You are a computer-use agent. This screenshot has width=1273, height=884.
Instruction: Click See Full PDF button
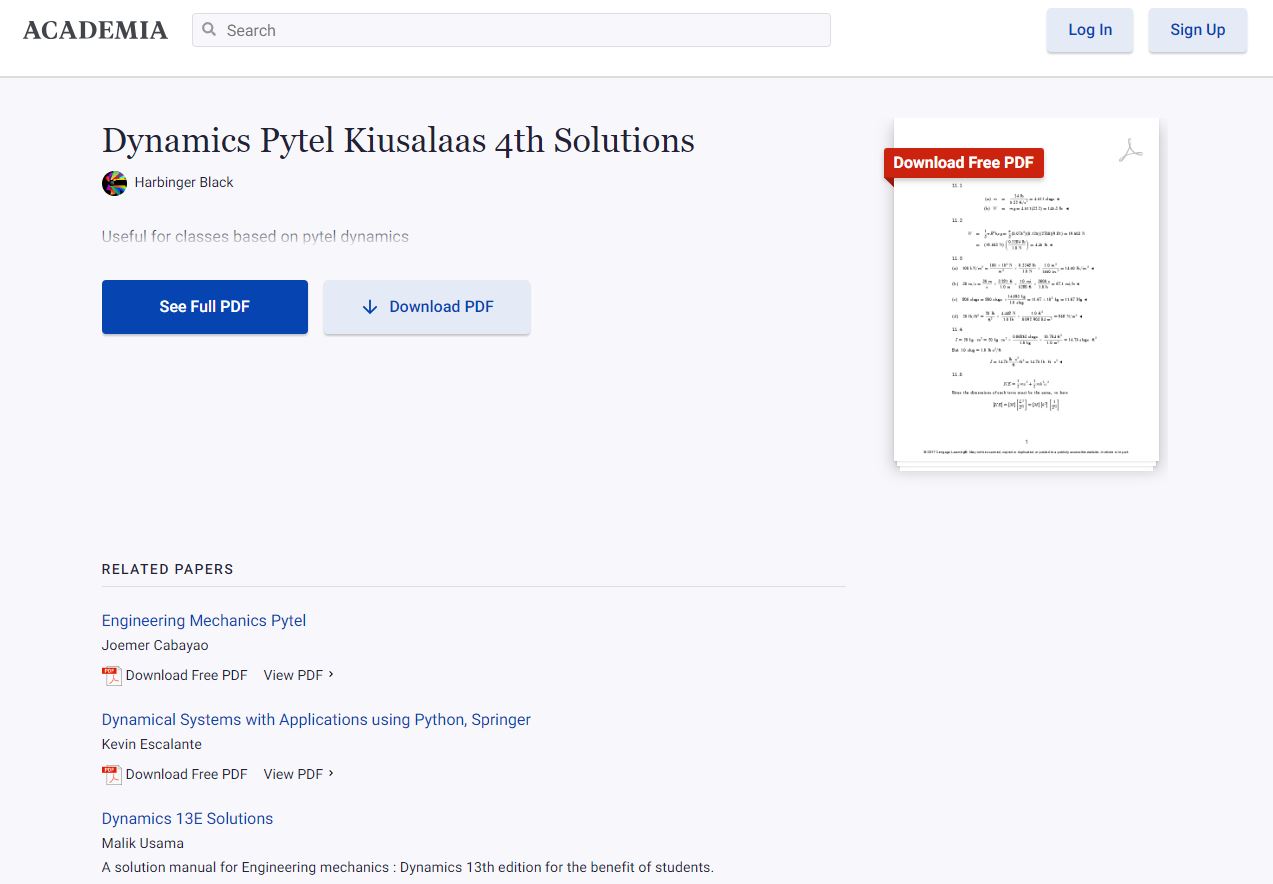click(205, 307)
